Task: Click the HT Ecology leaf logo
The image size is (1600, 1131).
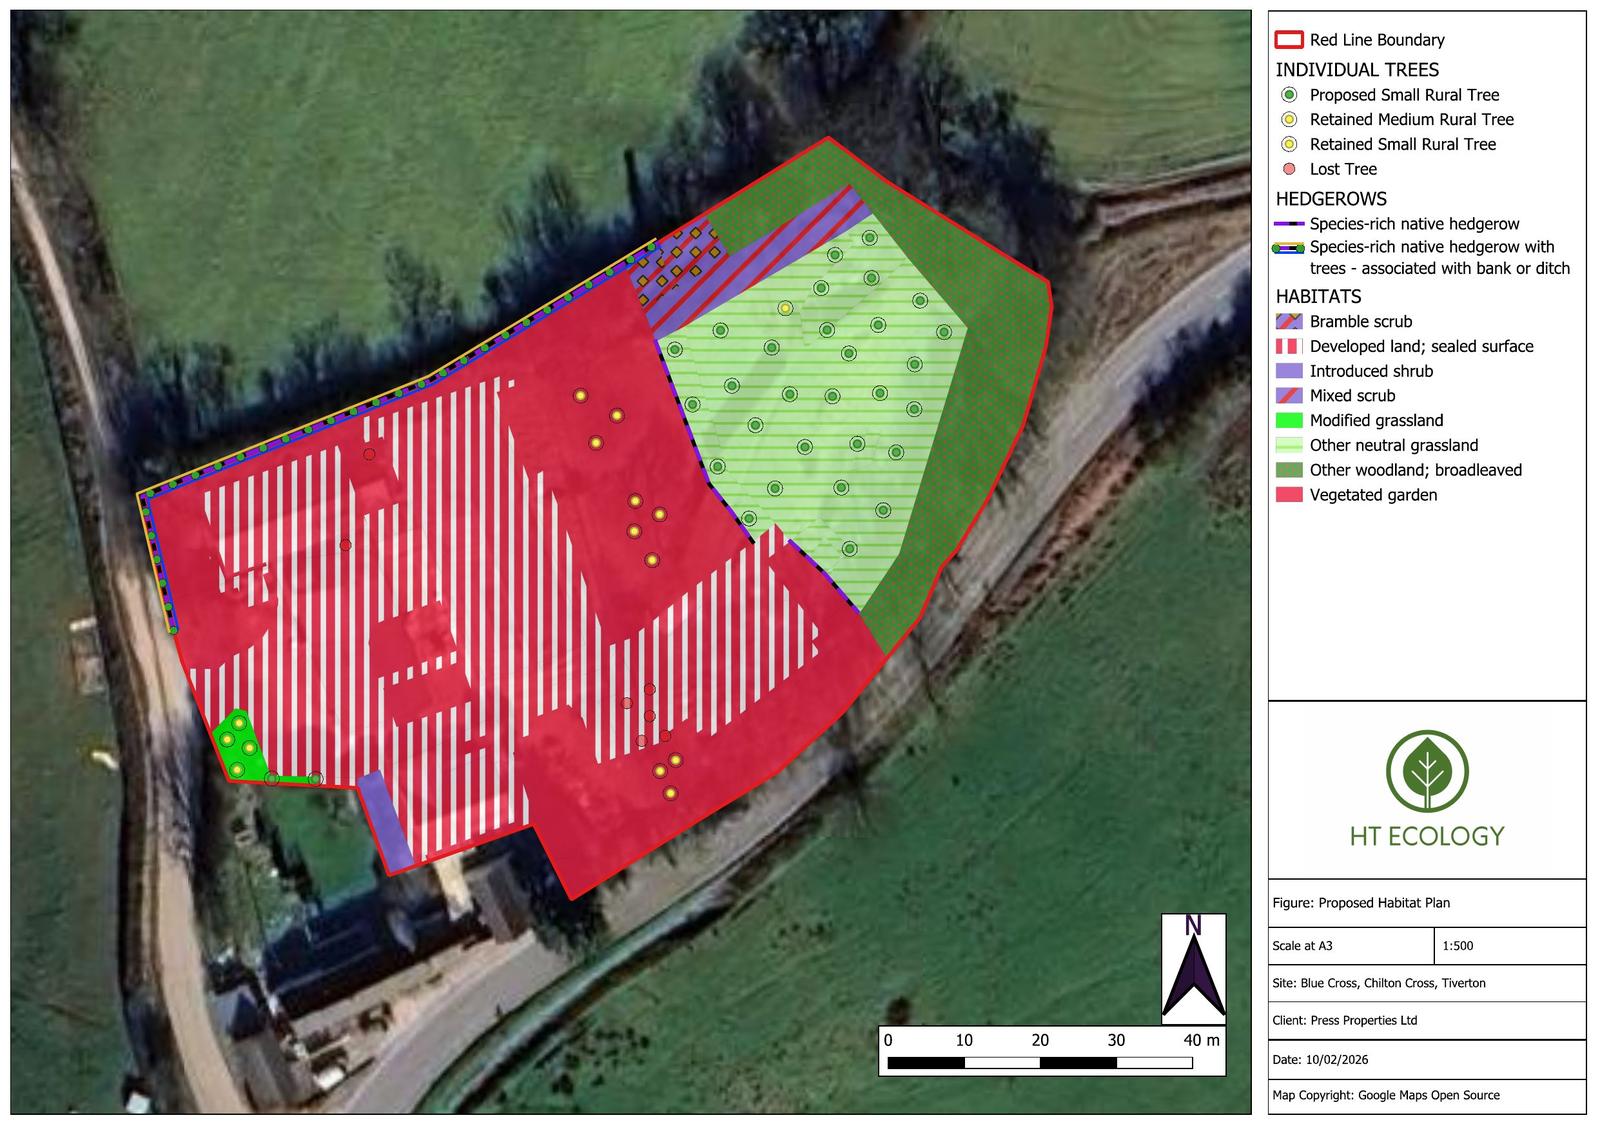Action: point(1426,770)
